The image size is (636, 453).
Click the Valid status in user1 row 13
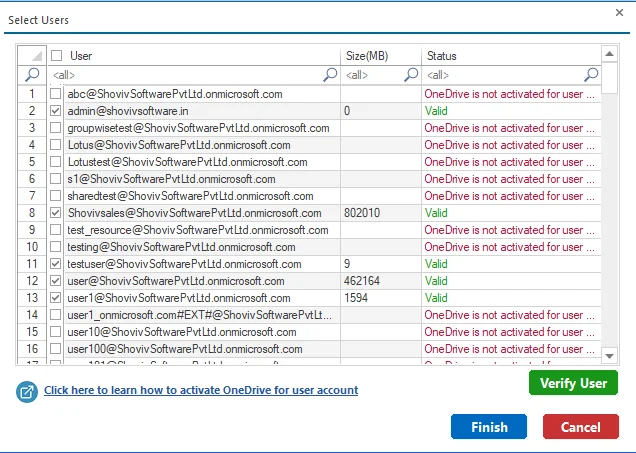click(436, 298)
